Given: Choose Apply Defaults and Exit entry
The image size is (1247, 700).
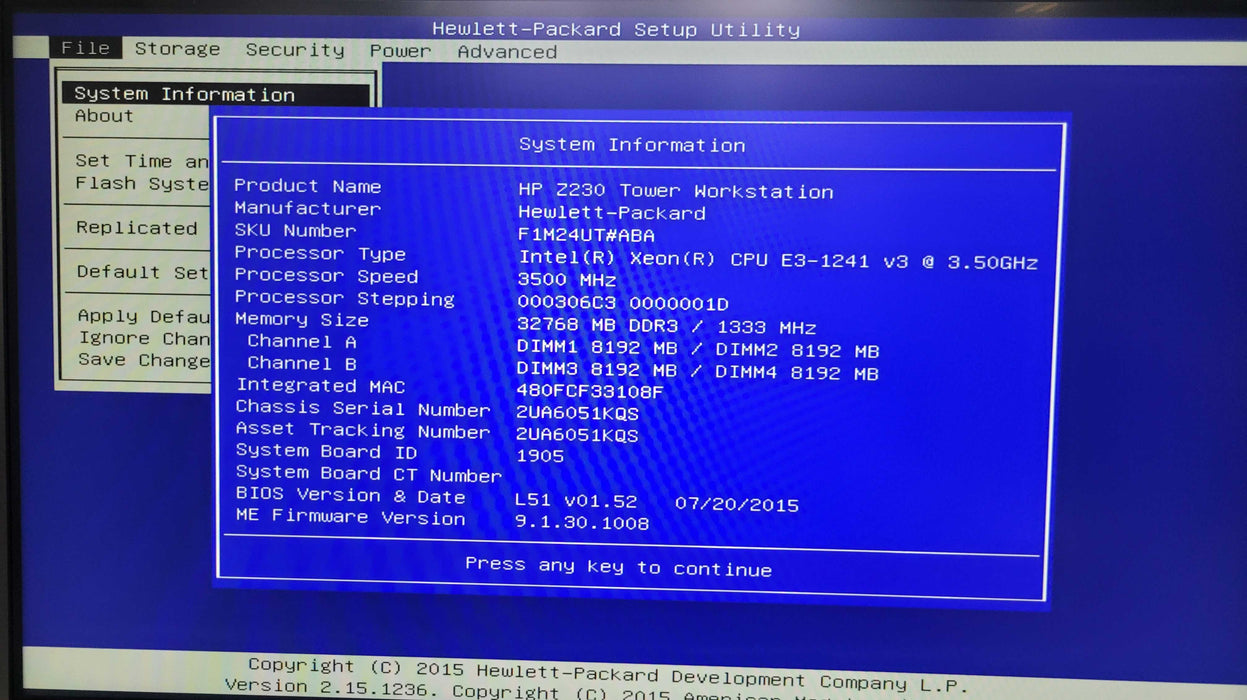Looking at the screenshot, I should (144, 316).
